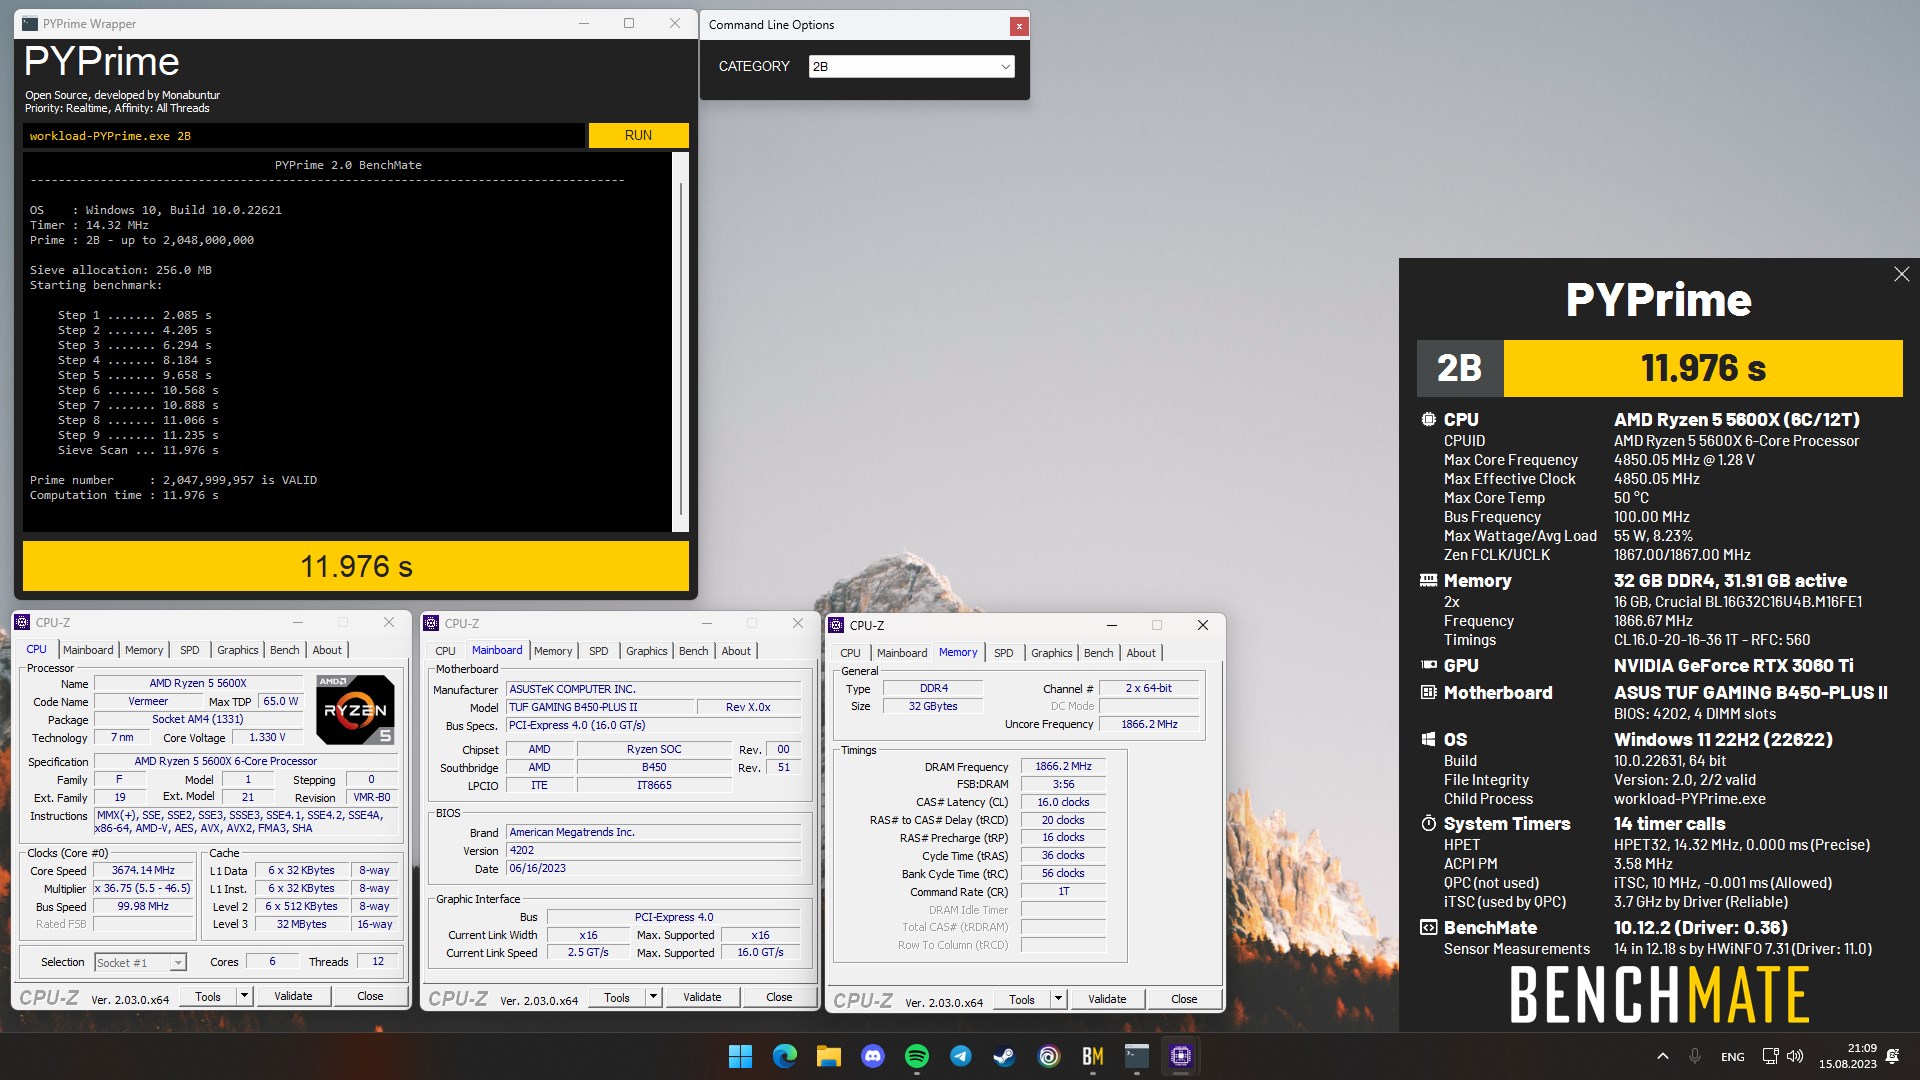Viewport: 1920px width, 1080px height.
Task: Launch Microsoft Edge from taskbar
Action: 785,1056
